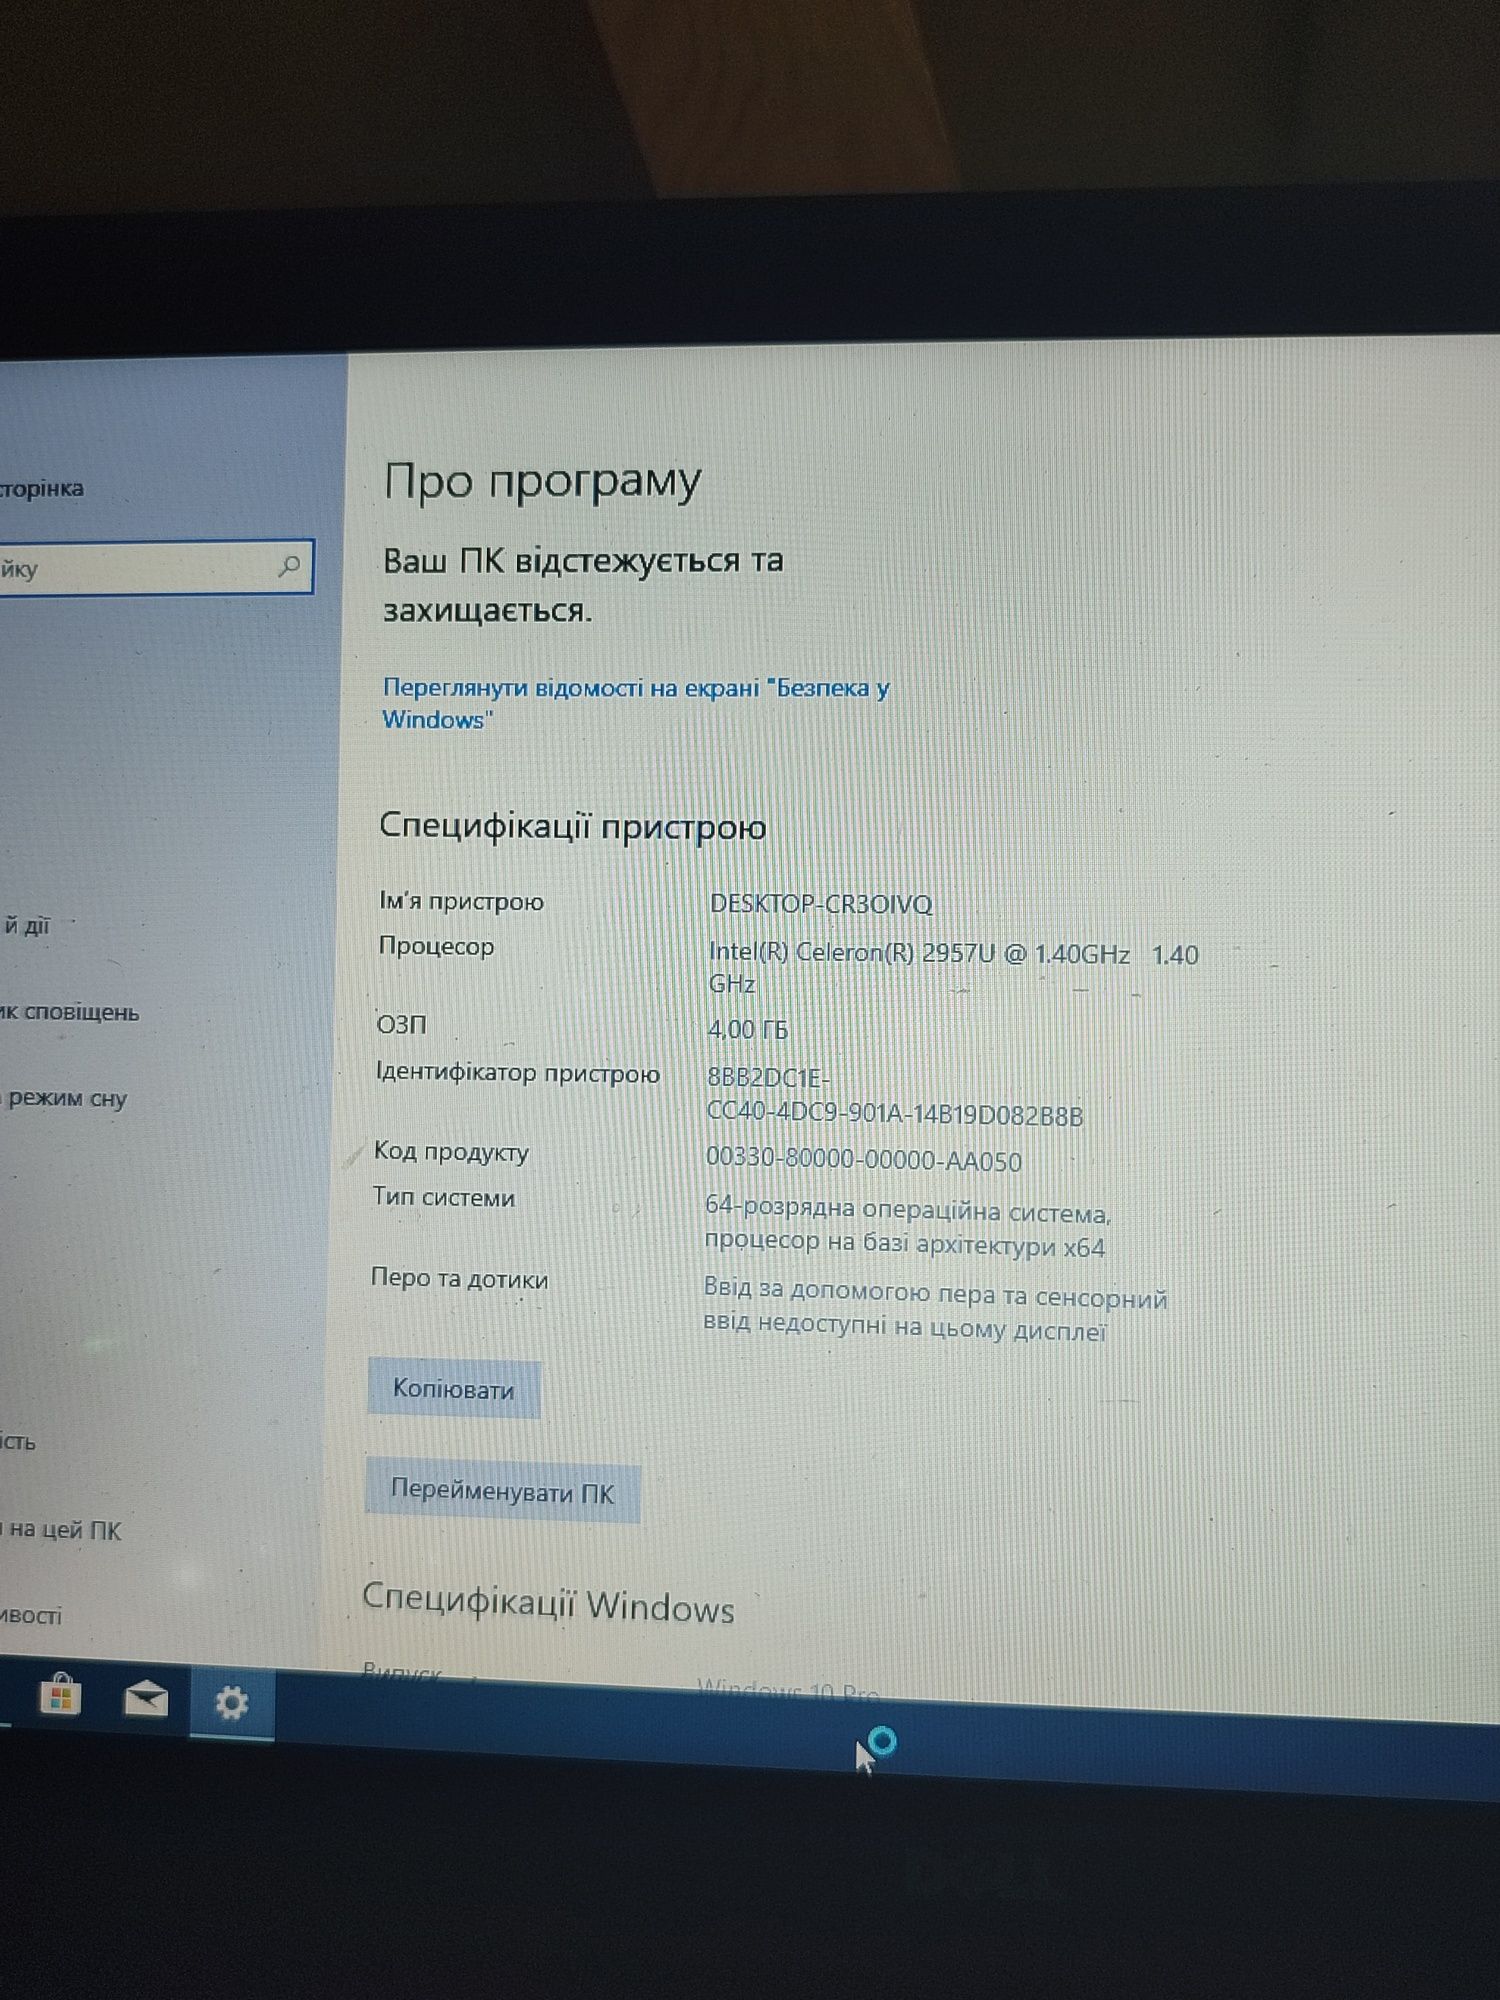1500x2000 pixels.
Task: Click the Перейменувати ПК button
Action: click(503, 1492)
